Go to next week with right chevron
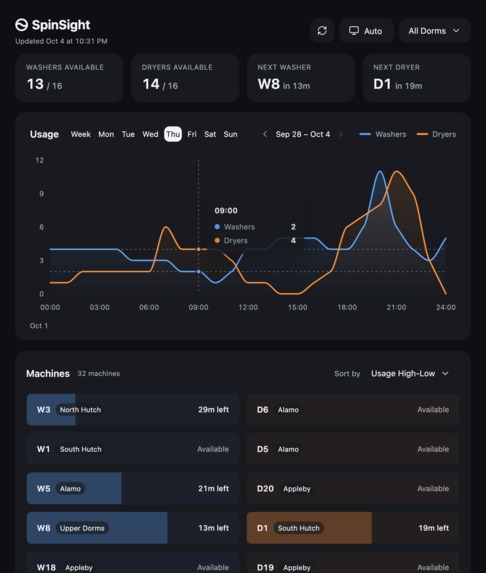486x573 pixels. (x=341, y=134)
